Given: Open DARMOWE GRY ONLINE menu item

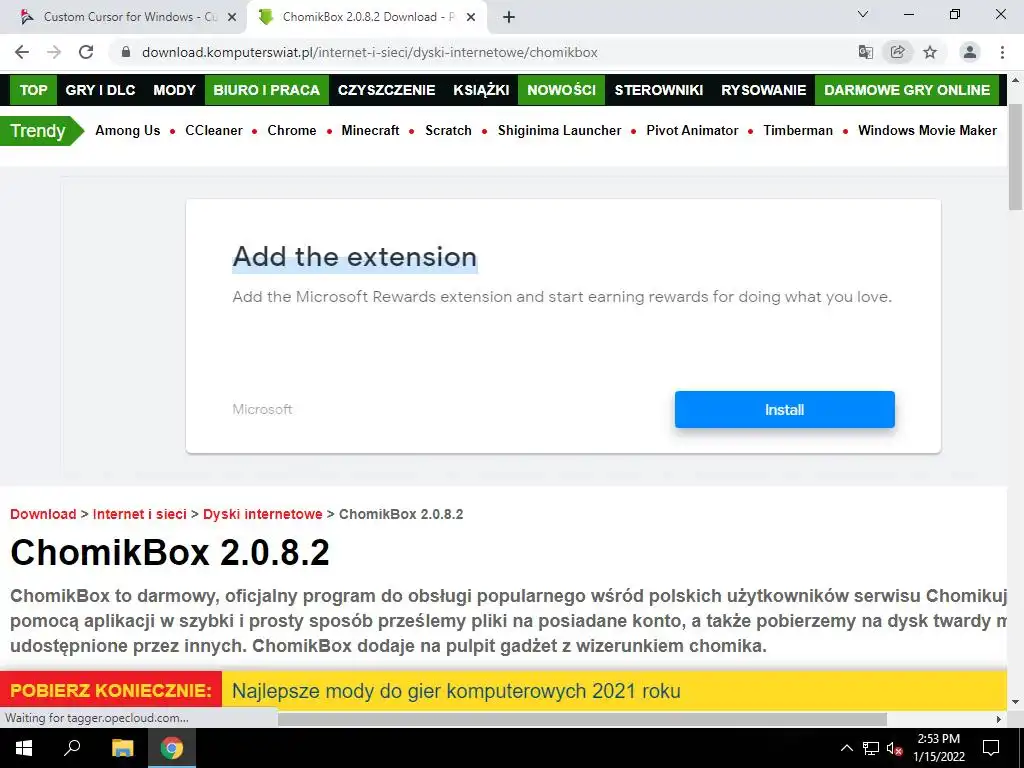Looking at the screenshot, I should pyautogui.click(x=907, y=90).
